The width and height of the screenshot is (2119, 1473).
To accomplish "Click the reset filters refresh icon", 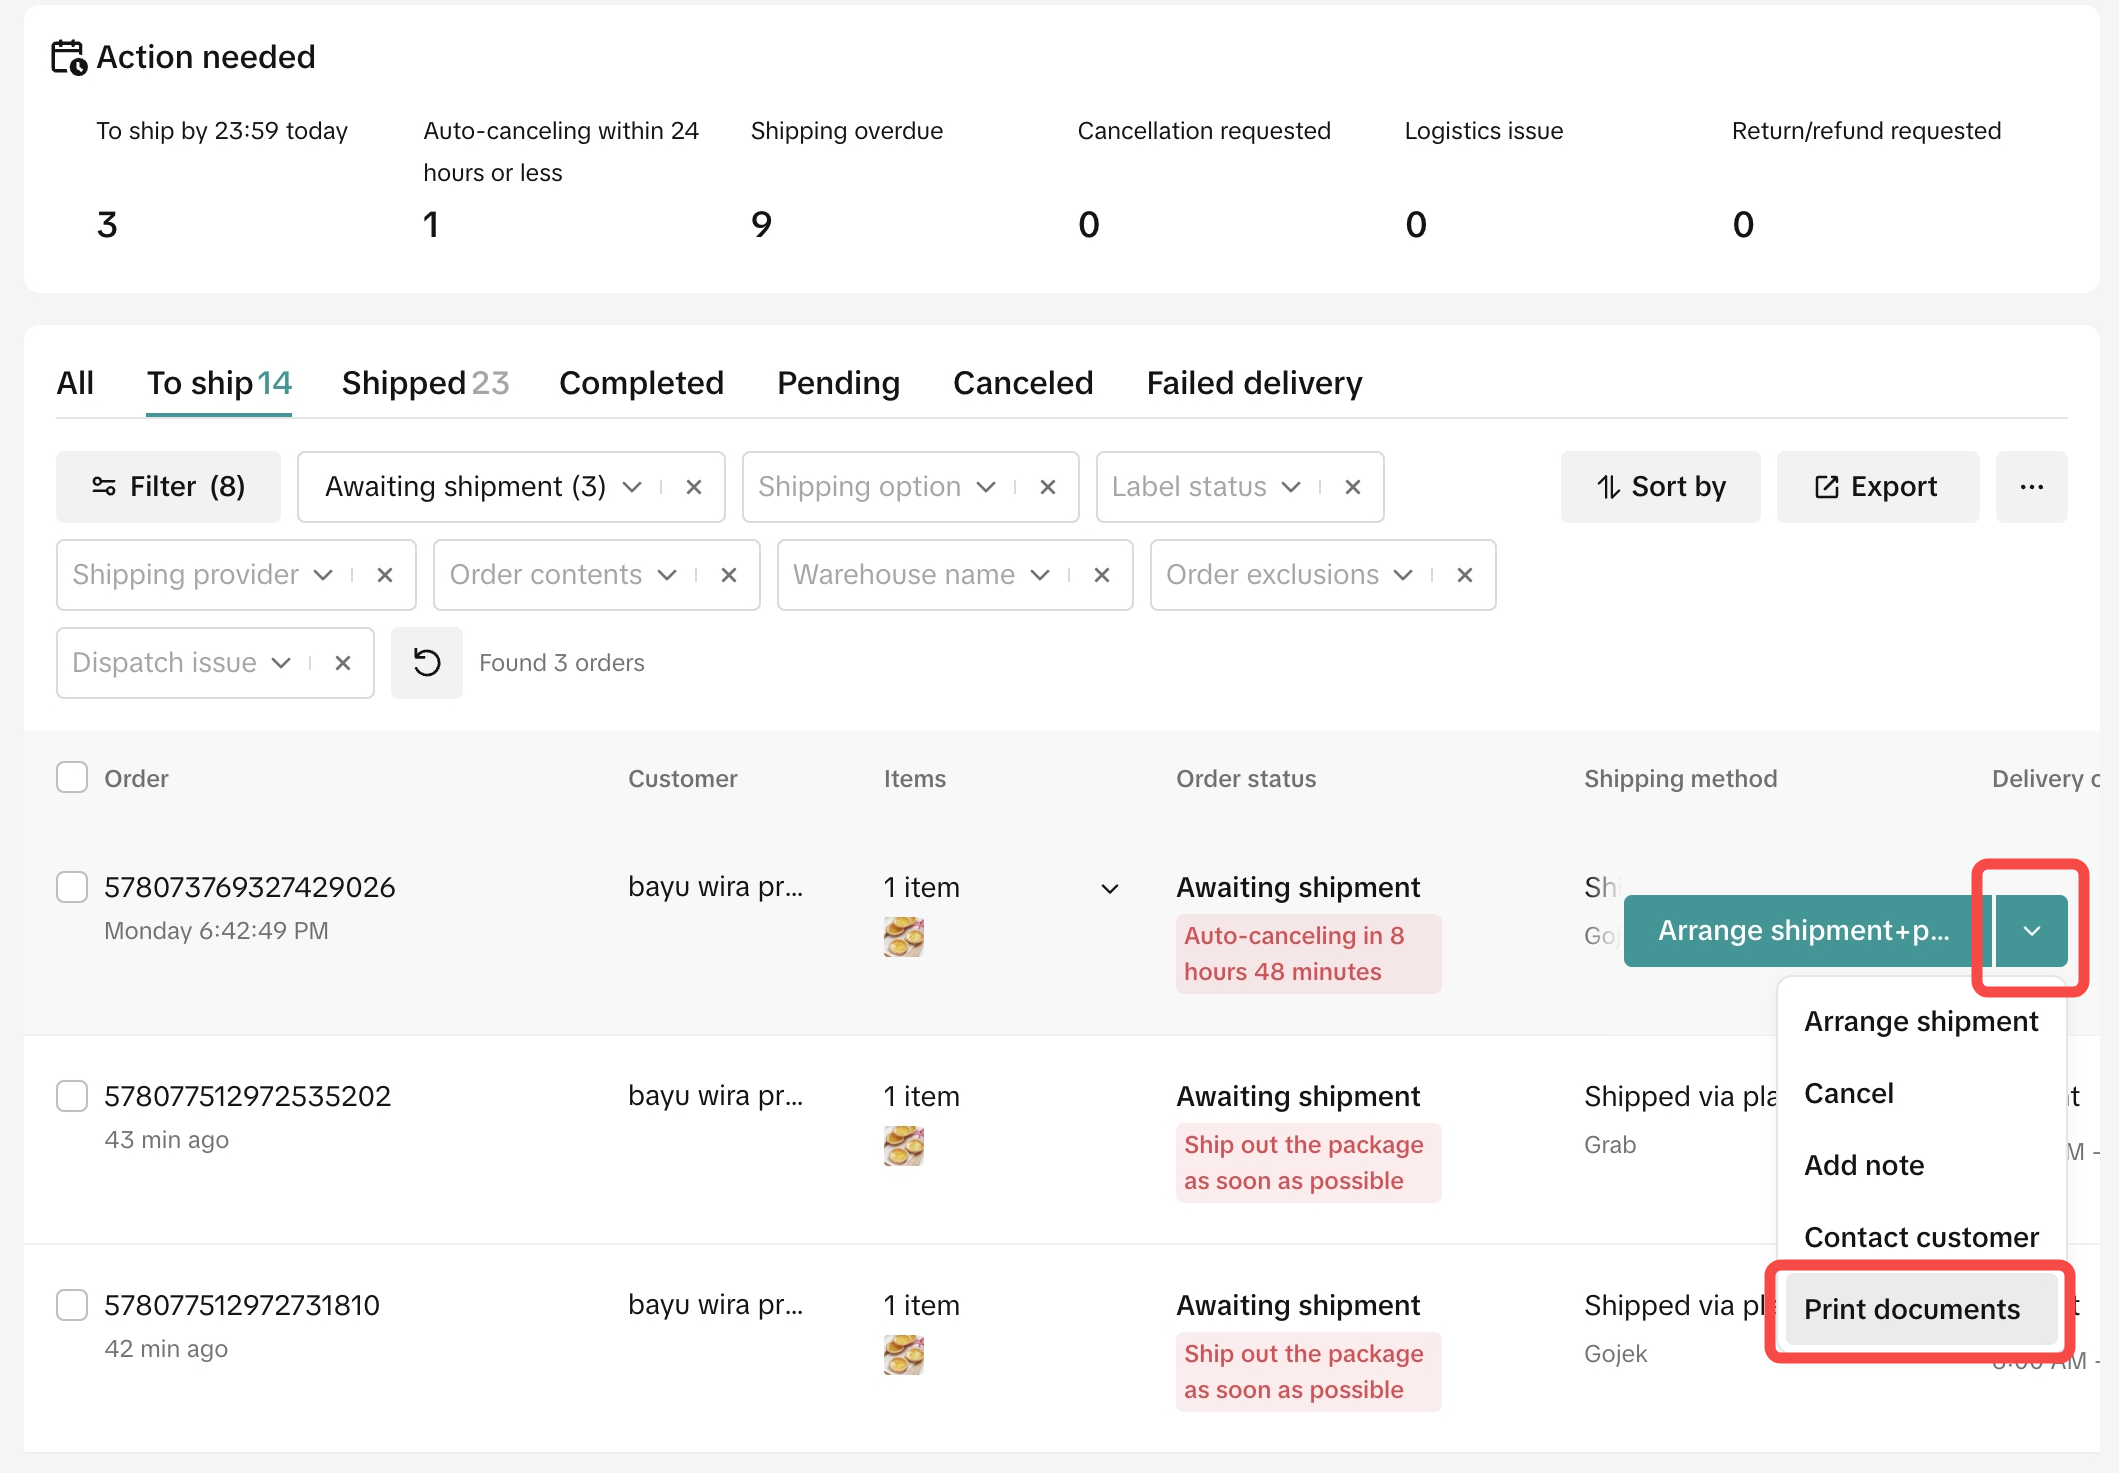I will tap(426, 663).
